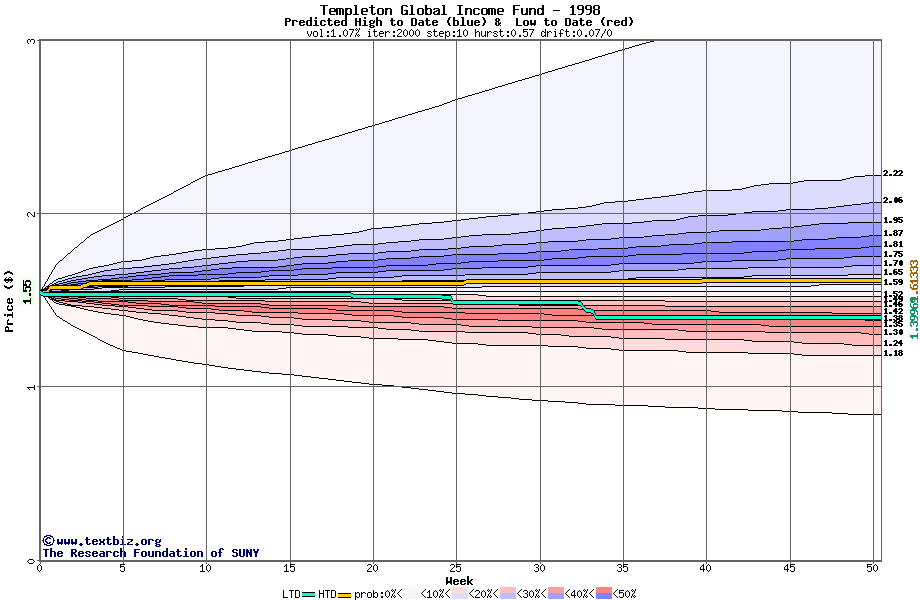The height and width of the screenshot is (600, 920).
Task: Click the end value label "1.87"
Action: tap(893, 233)
